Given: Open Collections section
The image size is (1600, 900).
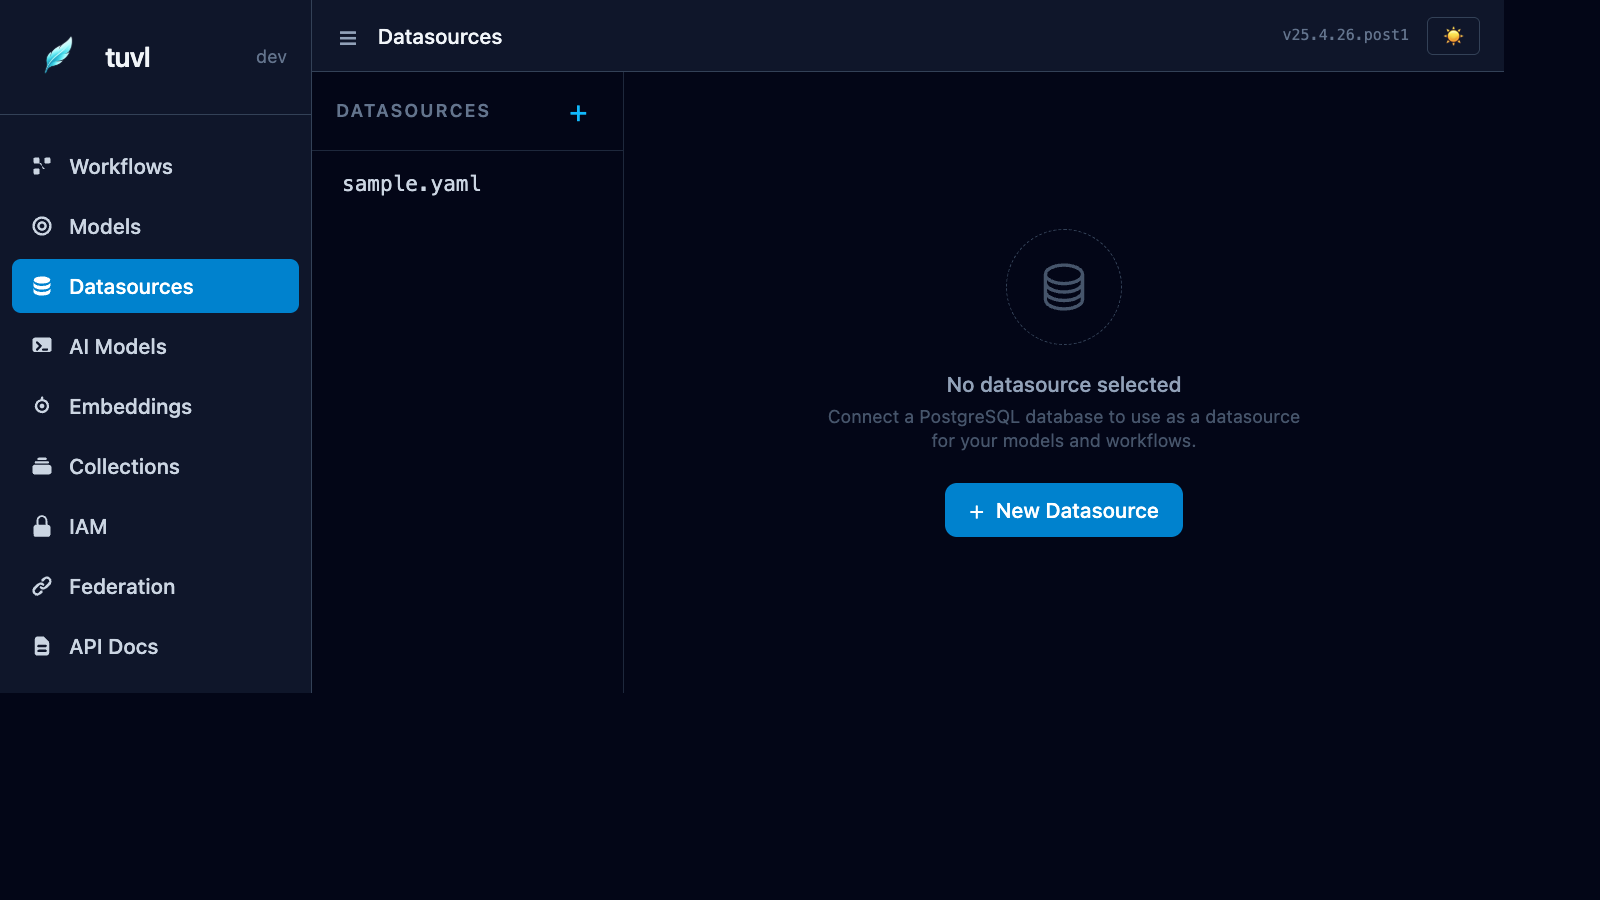Looking at the screenshot, I should coord(155,466).
